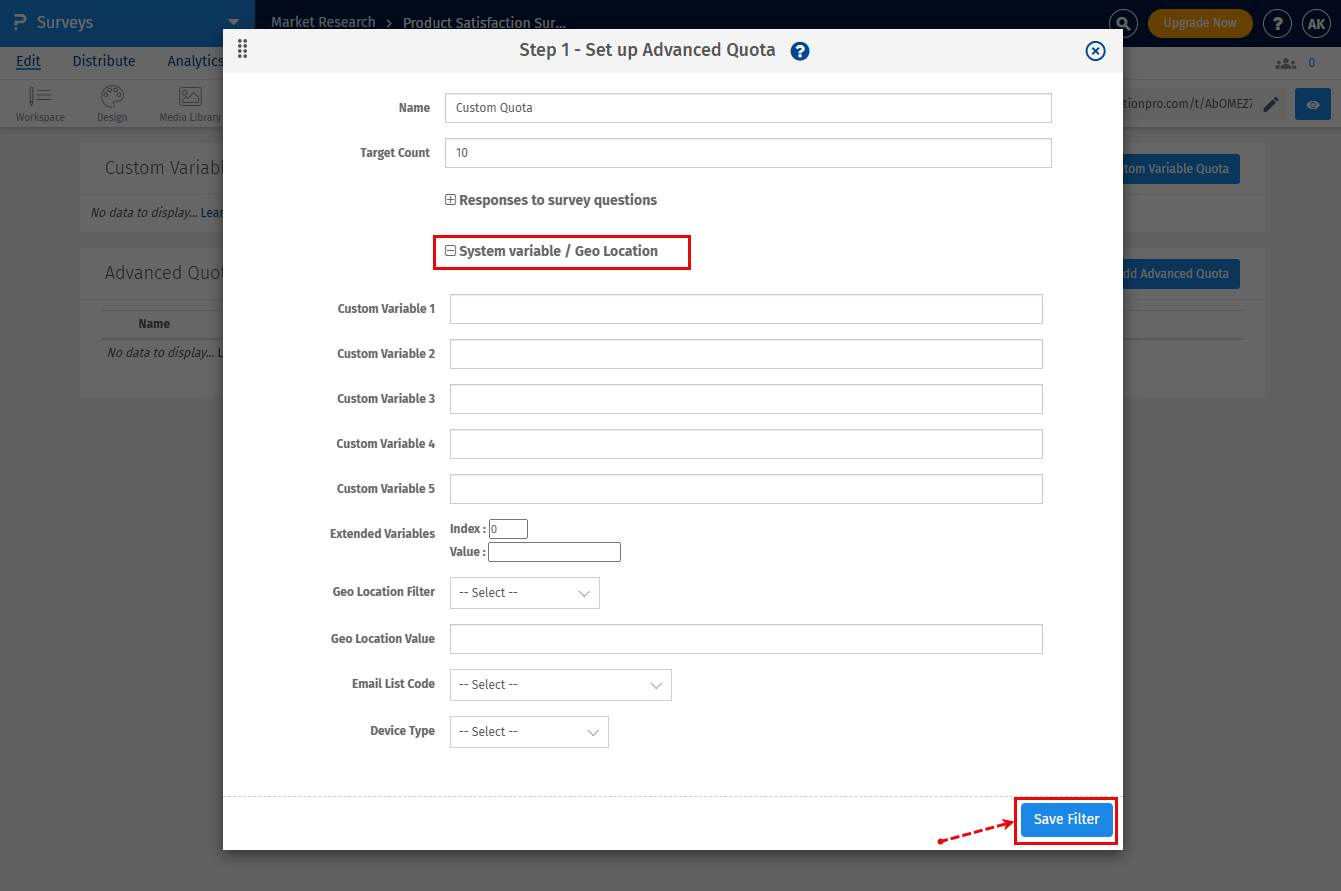Open Design using the palette icon
Image resolution: width=1341 pixels, height=891 pixels.
111,96
